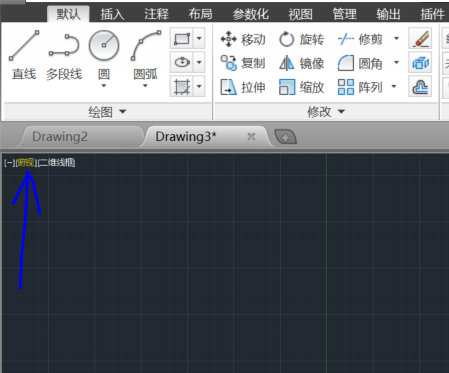Screen dimensions: 449x373
Task: Expand the 绘图 panel
Action: 107,112
